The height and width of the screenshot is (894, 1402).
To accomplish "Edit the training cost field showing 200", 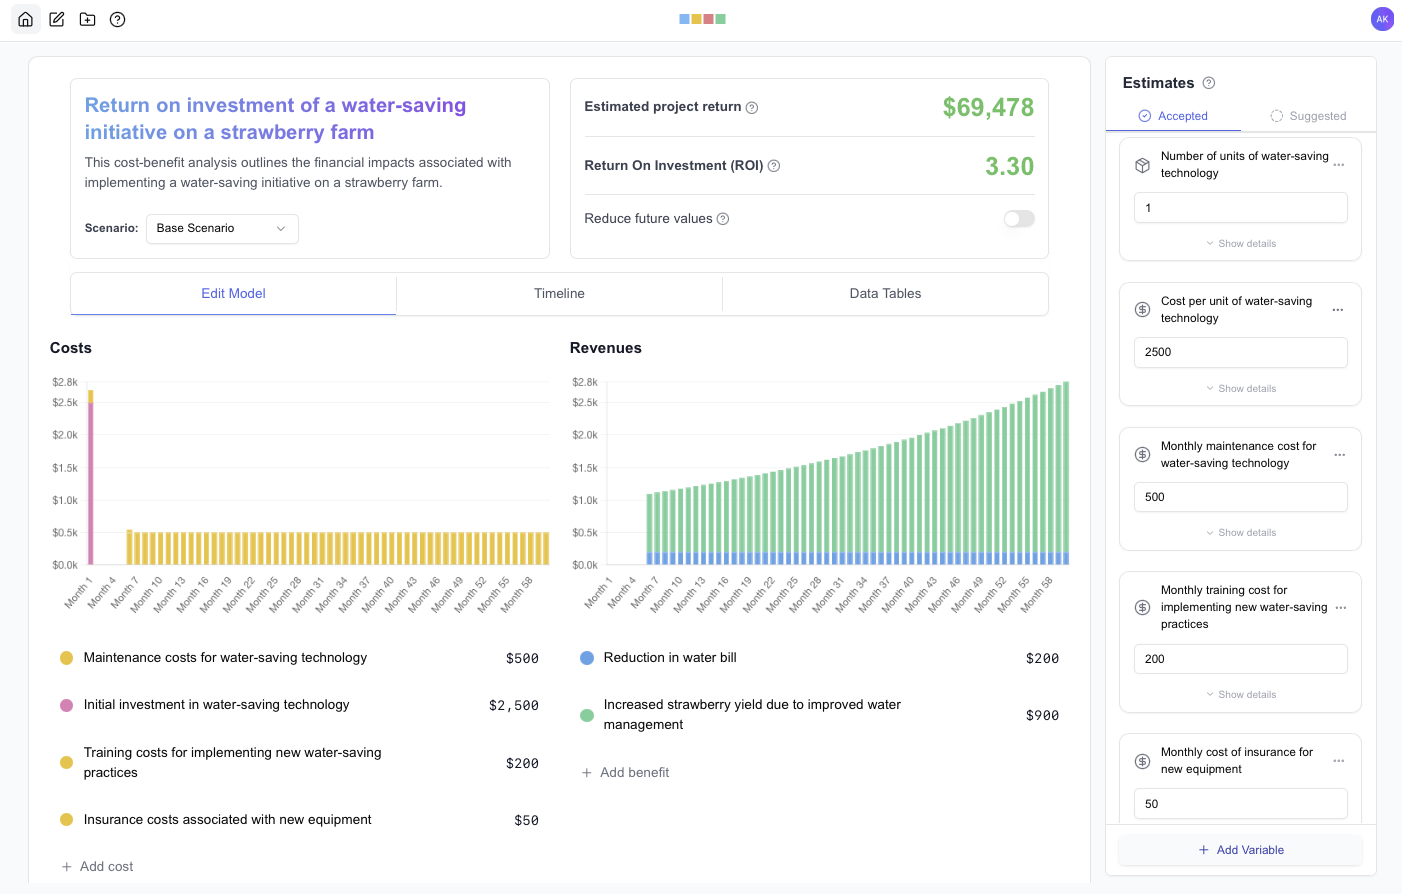I will [1240, 659].
